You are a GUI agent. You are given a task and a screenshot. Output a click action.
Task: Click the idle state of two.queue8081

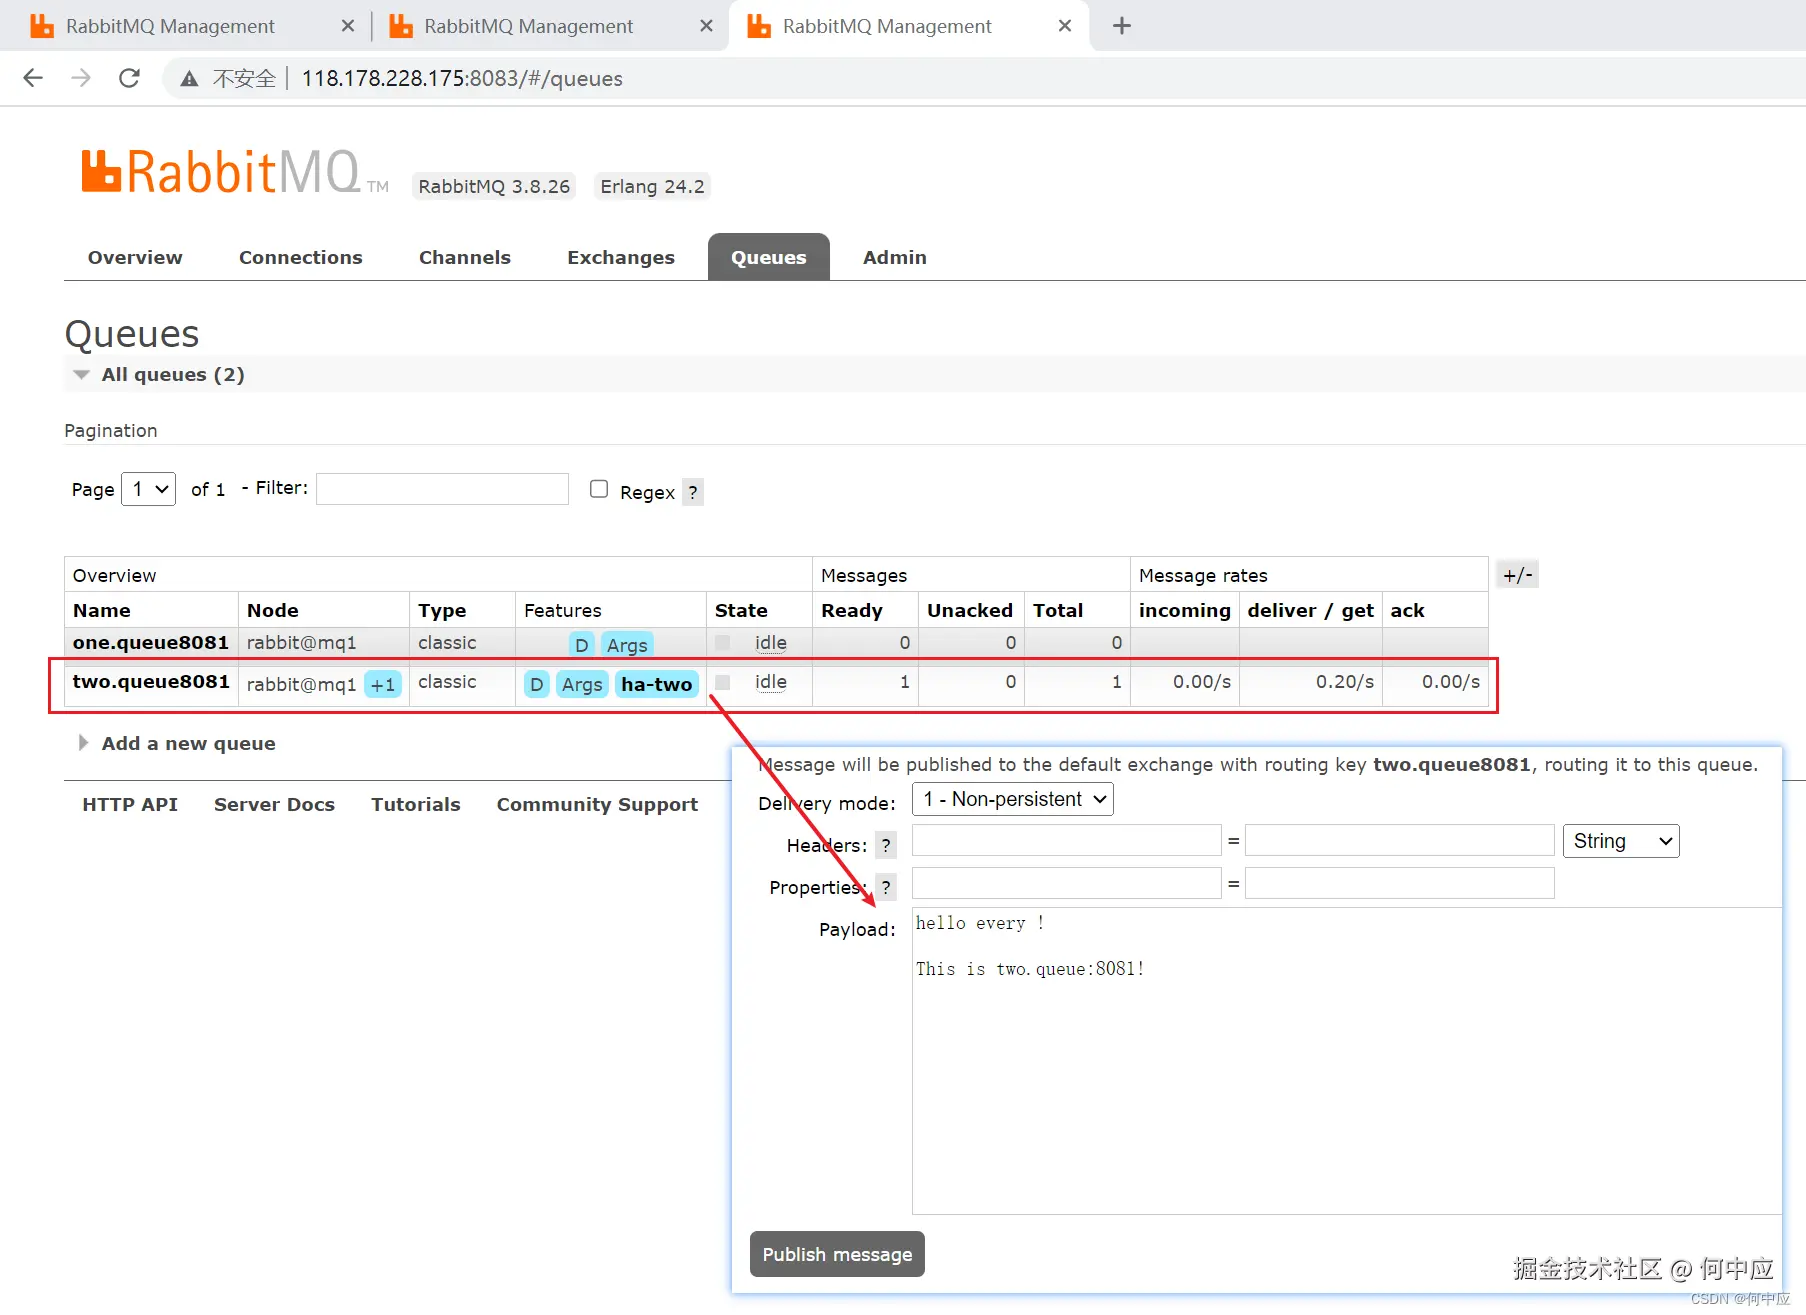pos(771,682)
